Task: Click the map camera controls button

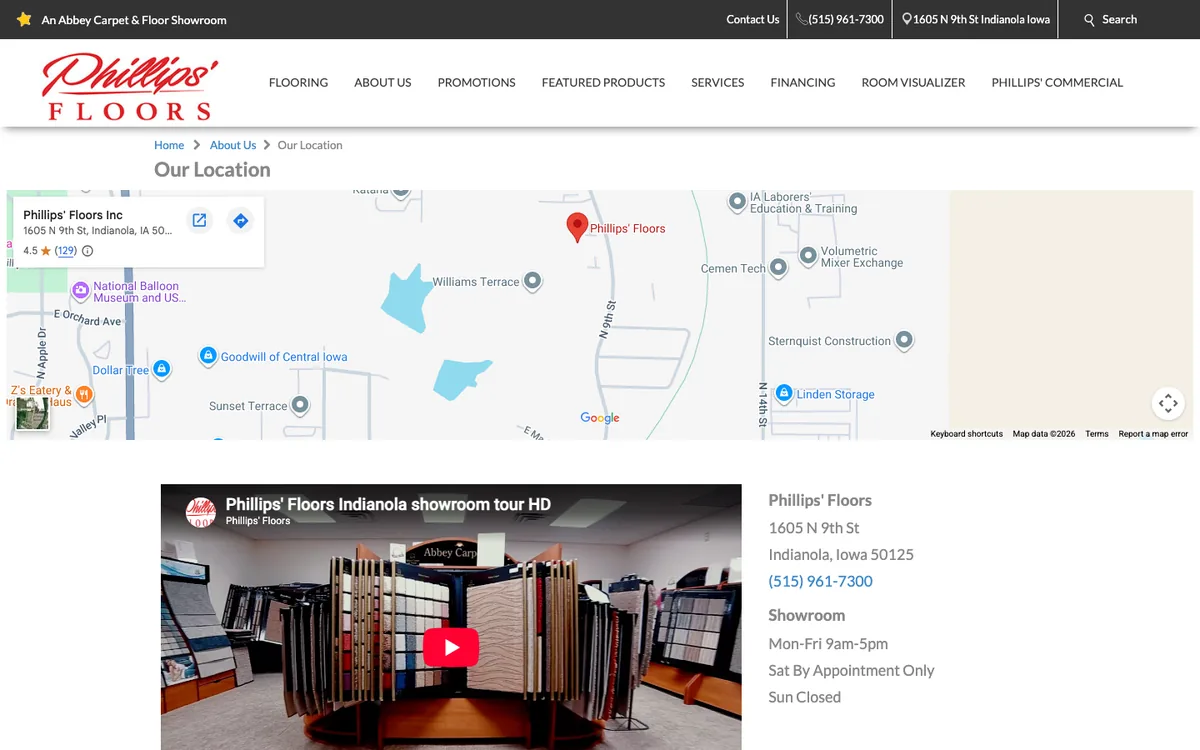Action: click(1168, 403)
